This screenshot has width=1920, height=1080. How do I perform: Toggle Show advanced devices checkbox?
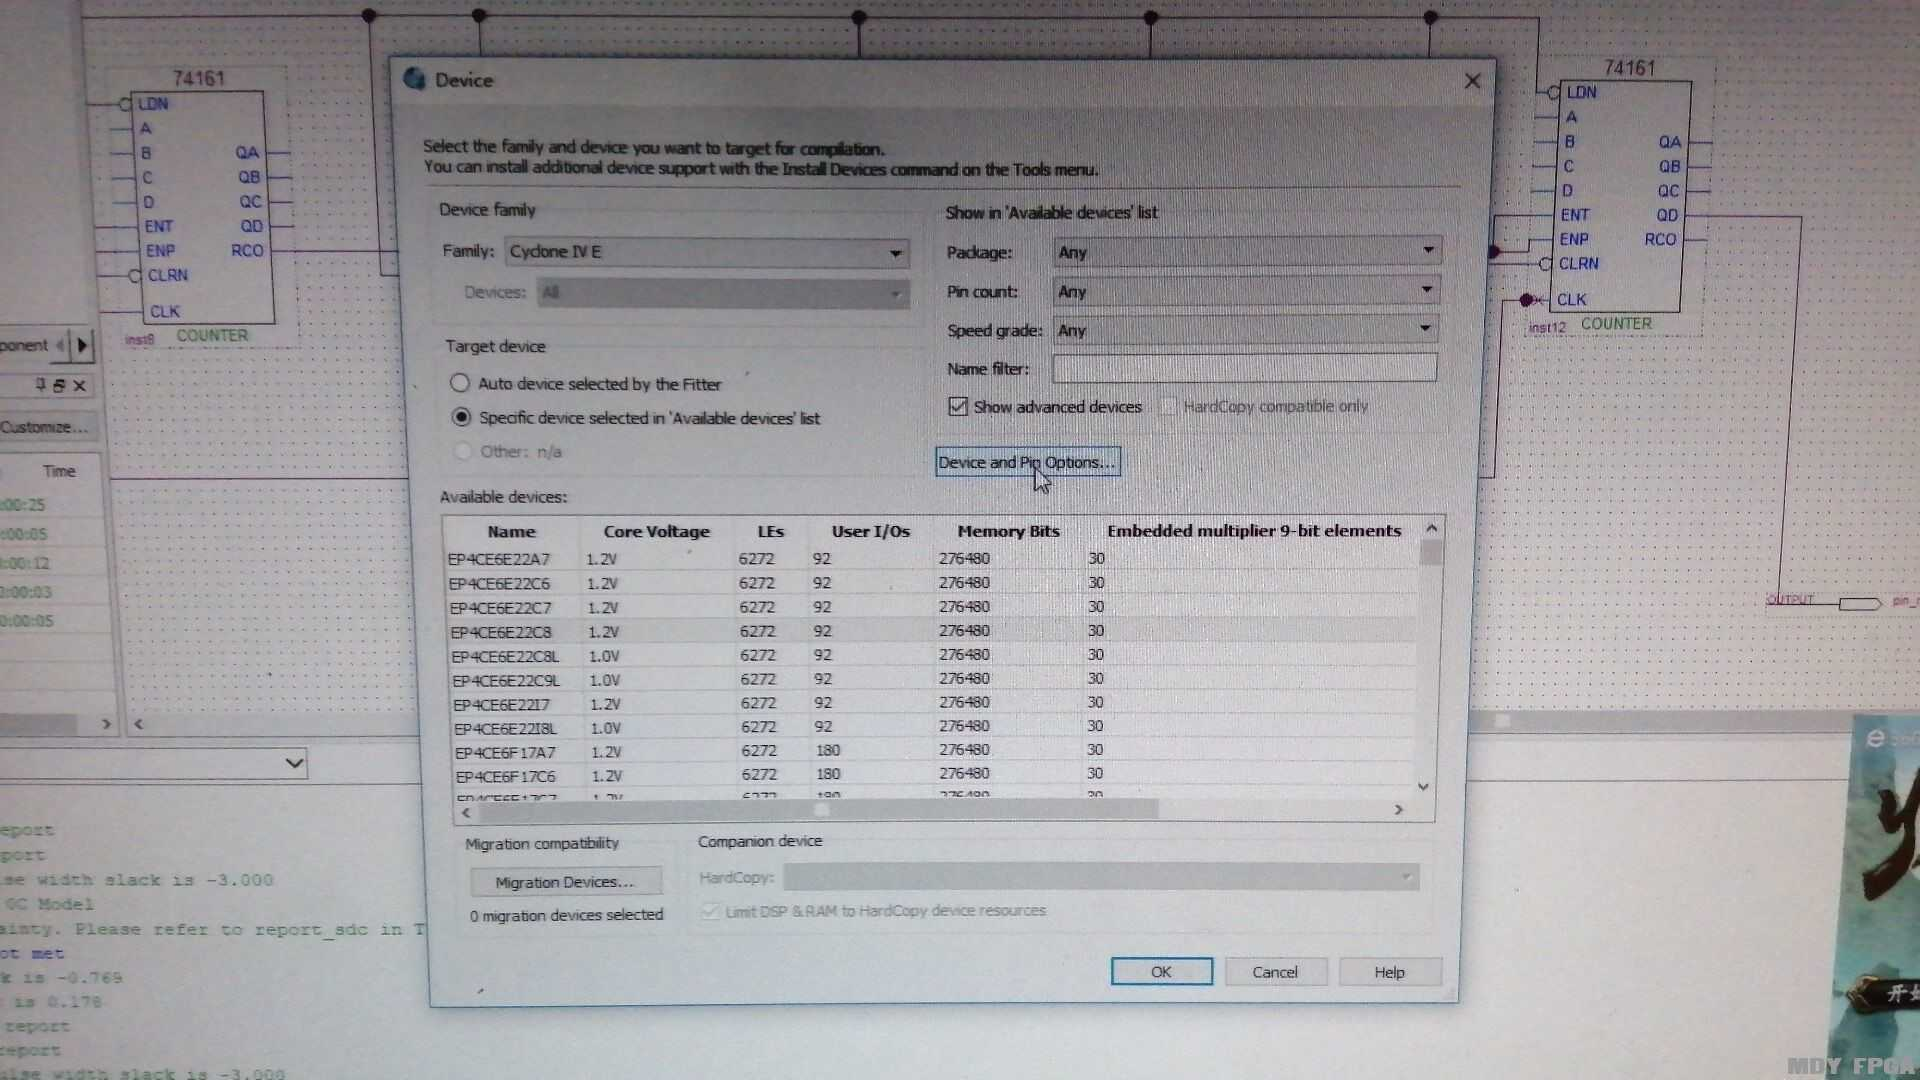[958, 406]
